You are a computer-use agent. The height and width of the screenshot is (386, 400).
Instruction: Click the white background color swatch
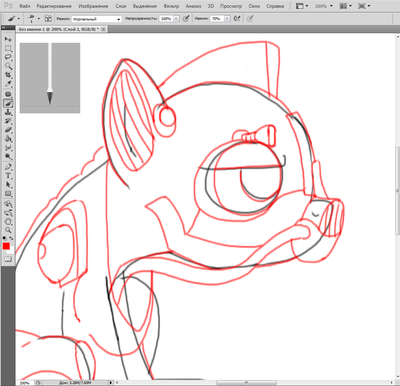11,251
